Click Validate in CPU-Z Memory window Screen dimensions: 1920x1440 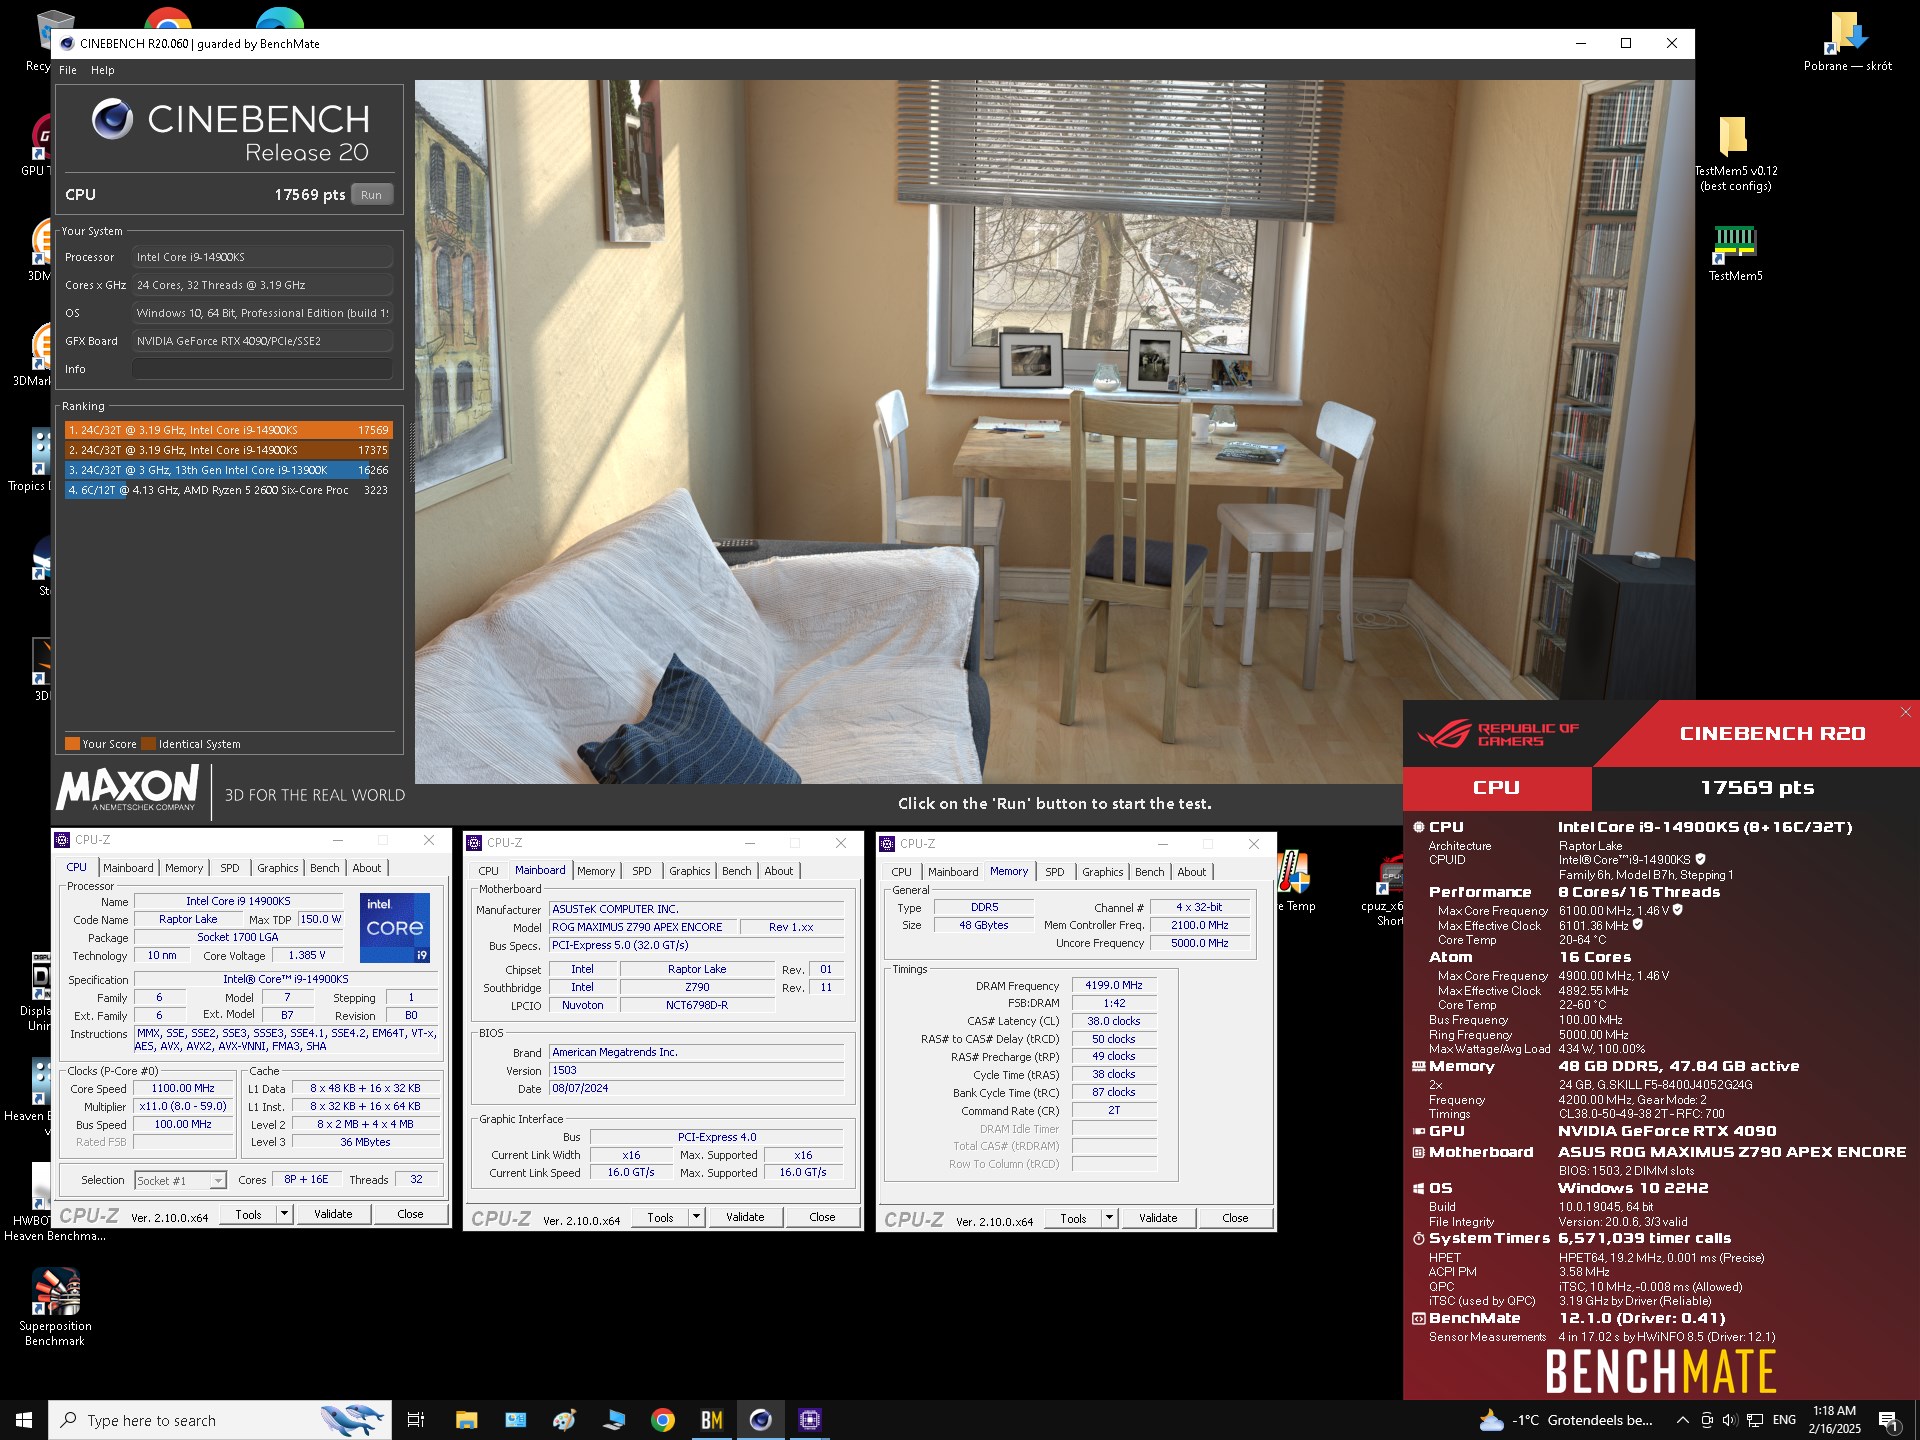1158,1218
